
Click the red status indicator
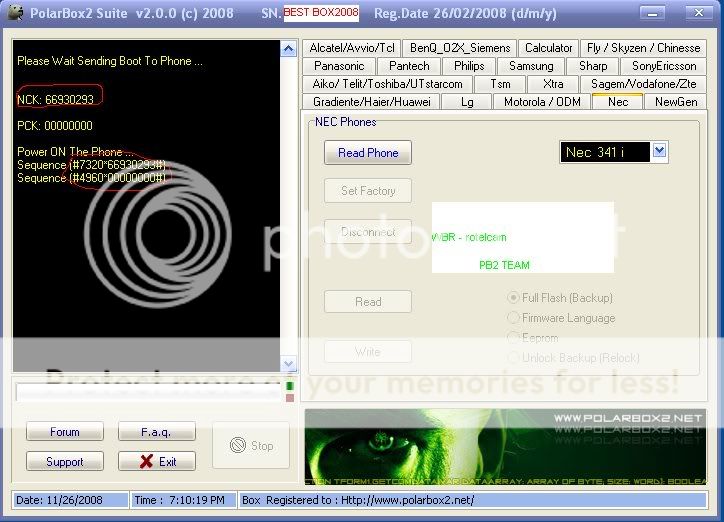[x=290, y=398]
